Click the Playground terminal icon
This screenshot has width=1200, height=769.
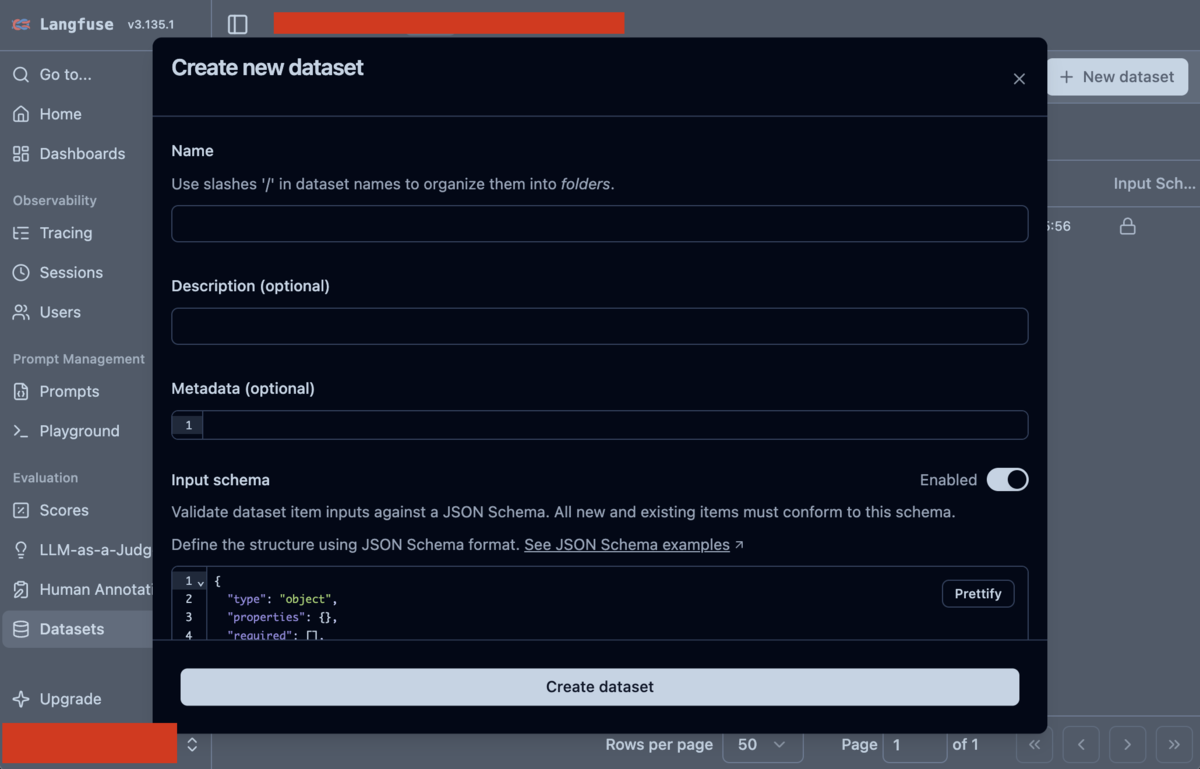[21, 431]
